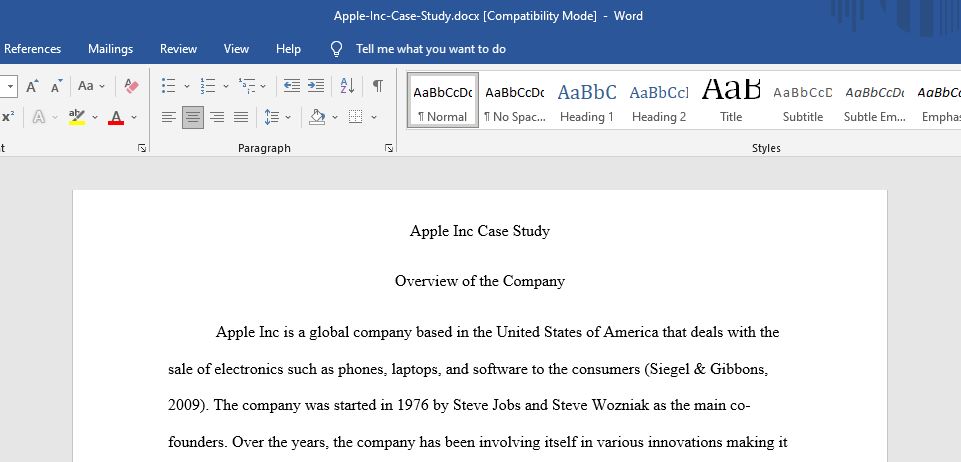Expand the line spacing dropdown arrow
The width and height of the screenshot is (961, 462).
[287, 117]
